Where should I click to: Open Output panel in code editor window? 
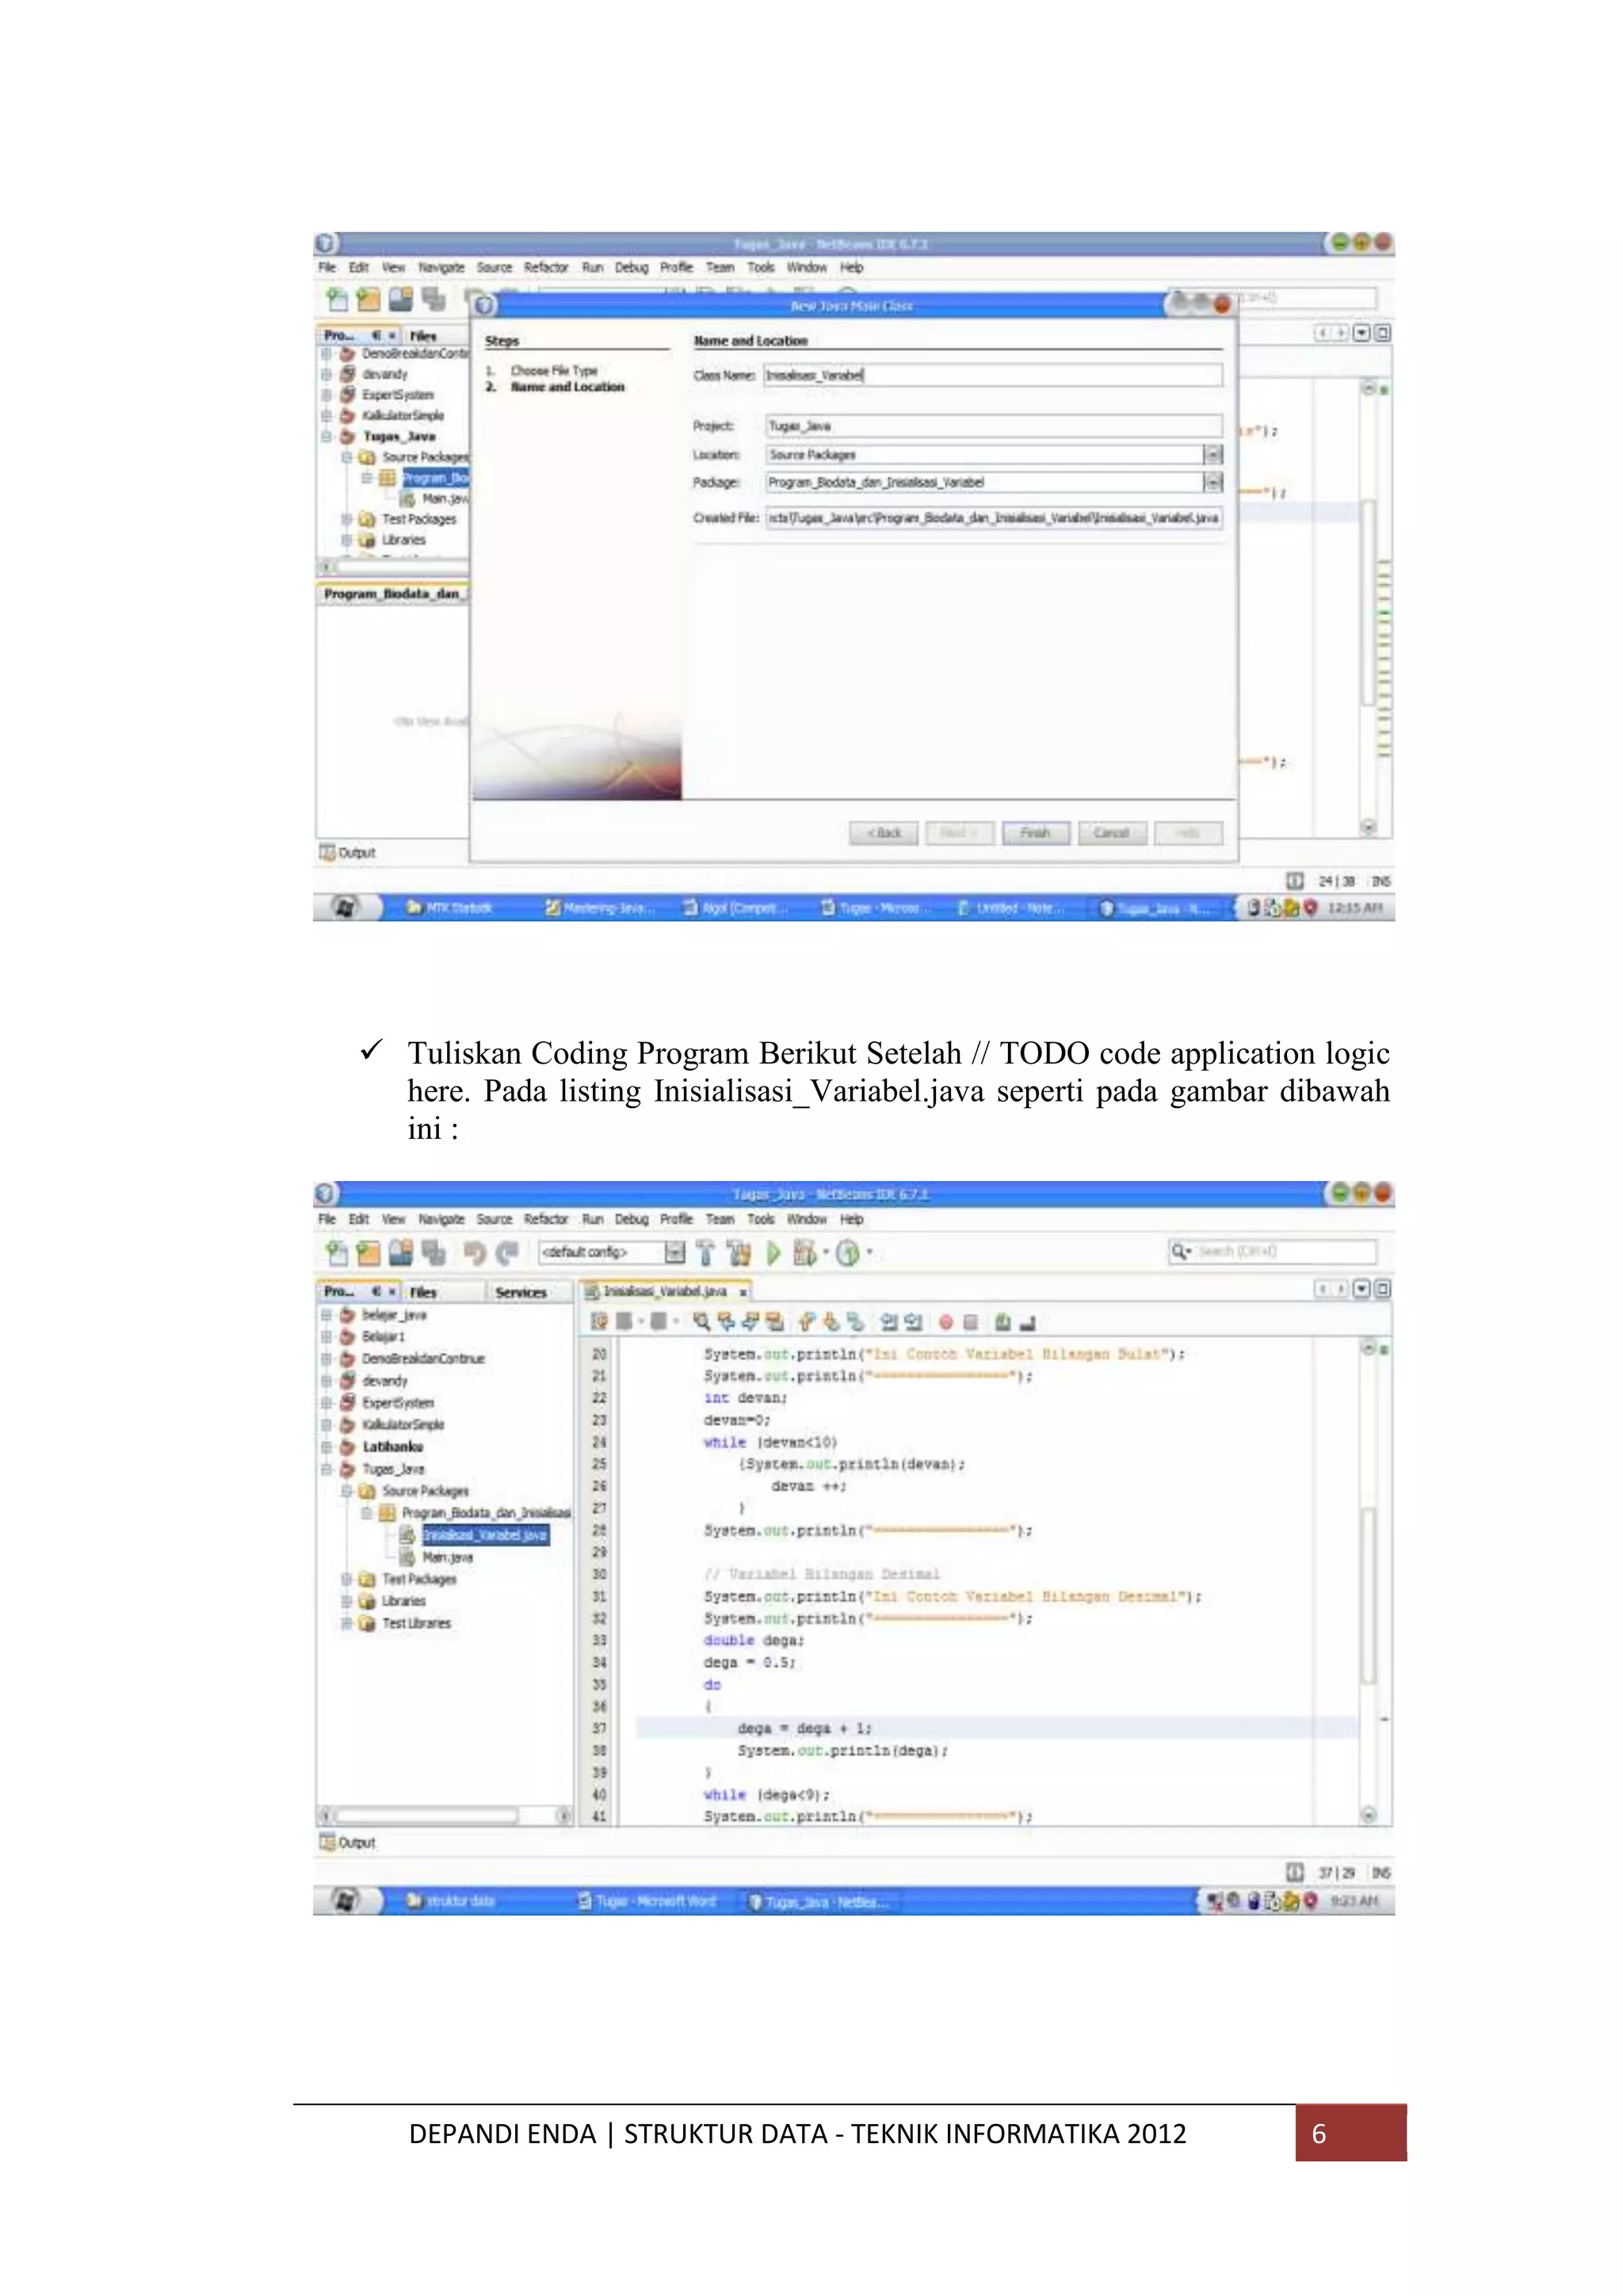(348, 1842)
